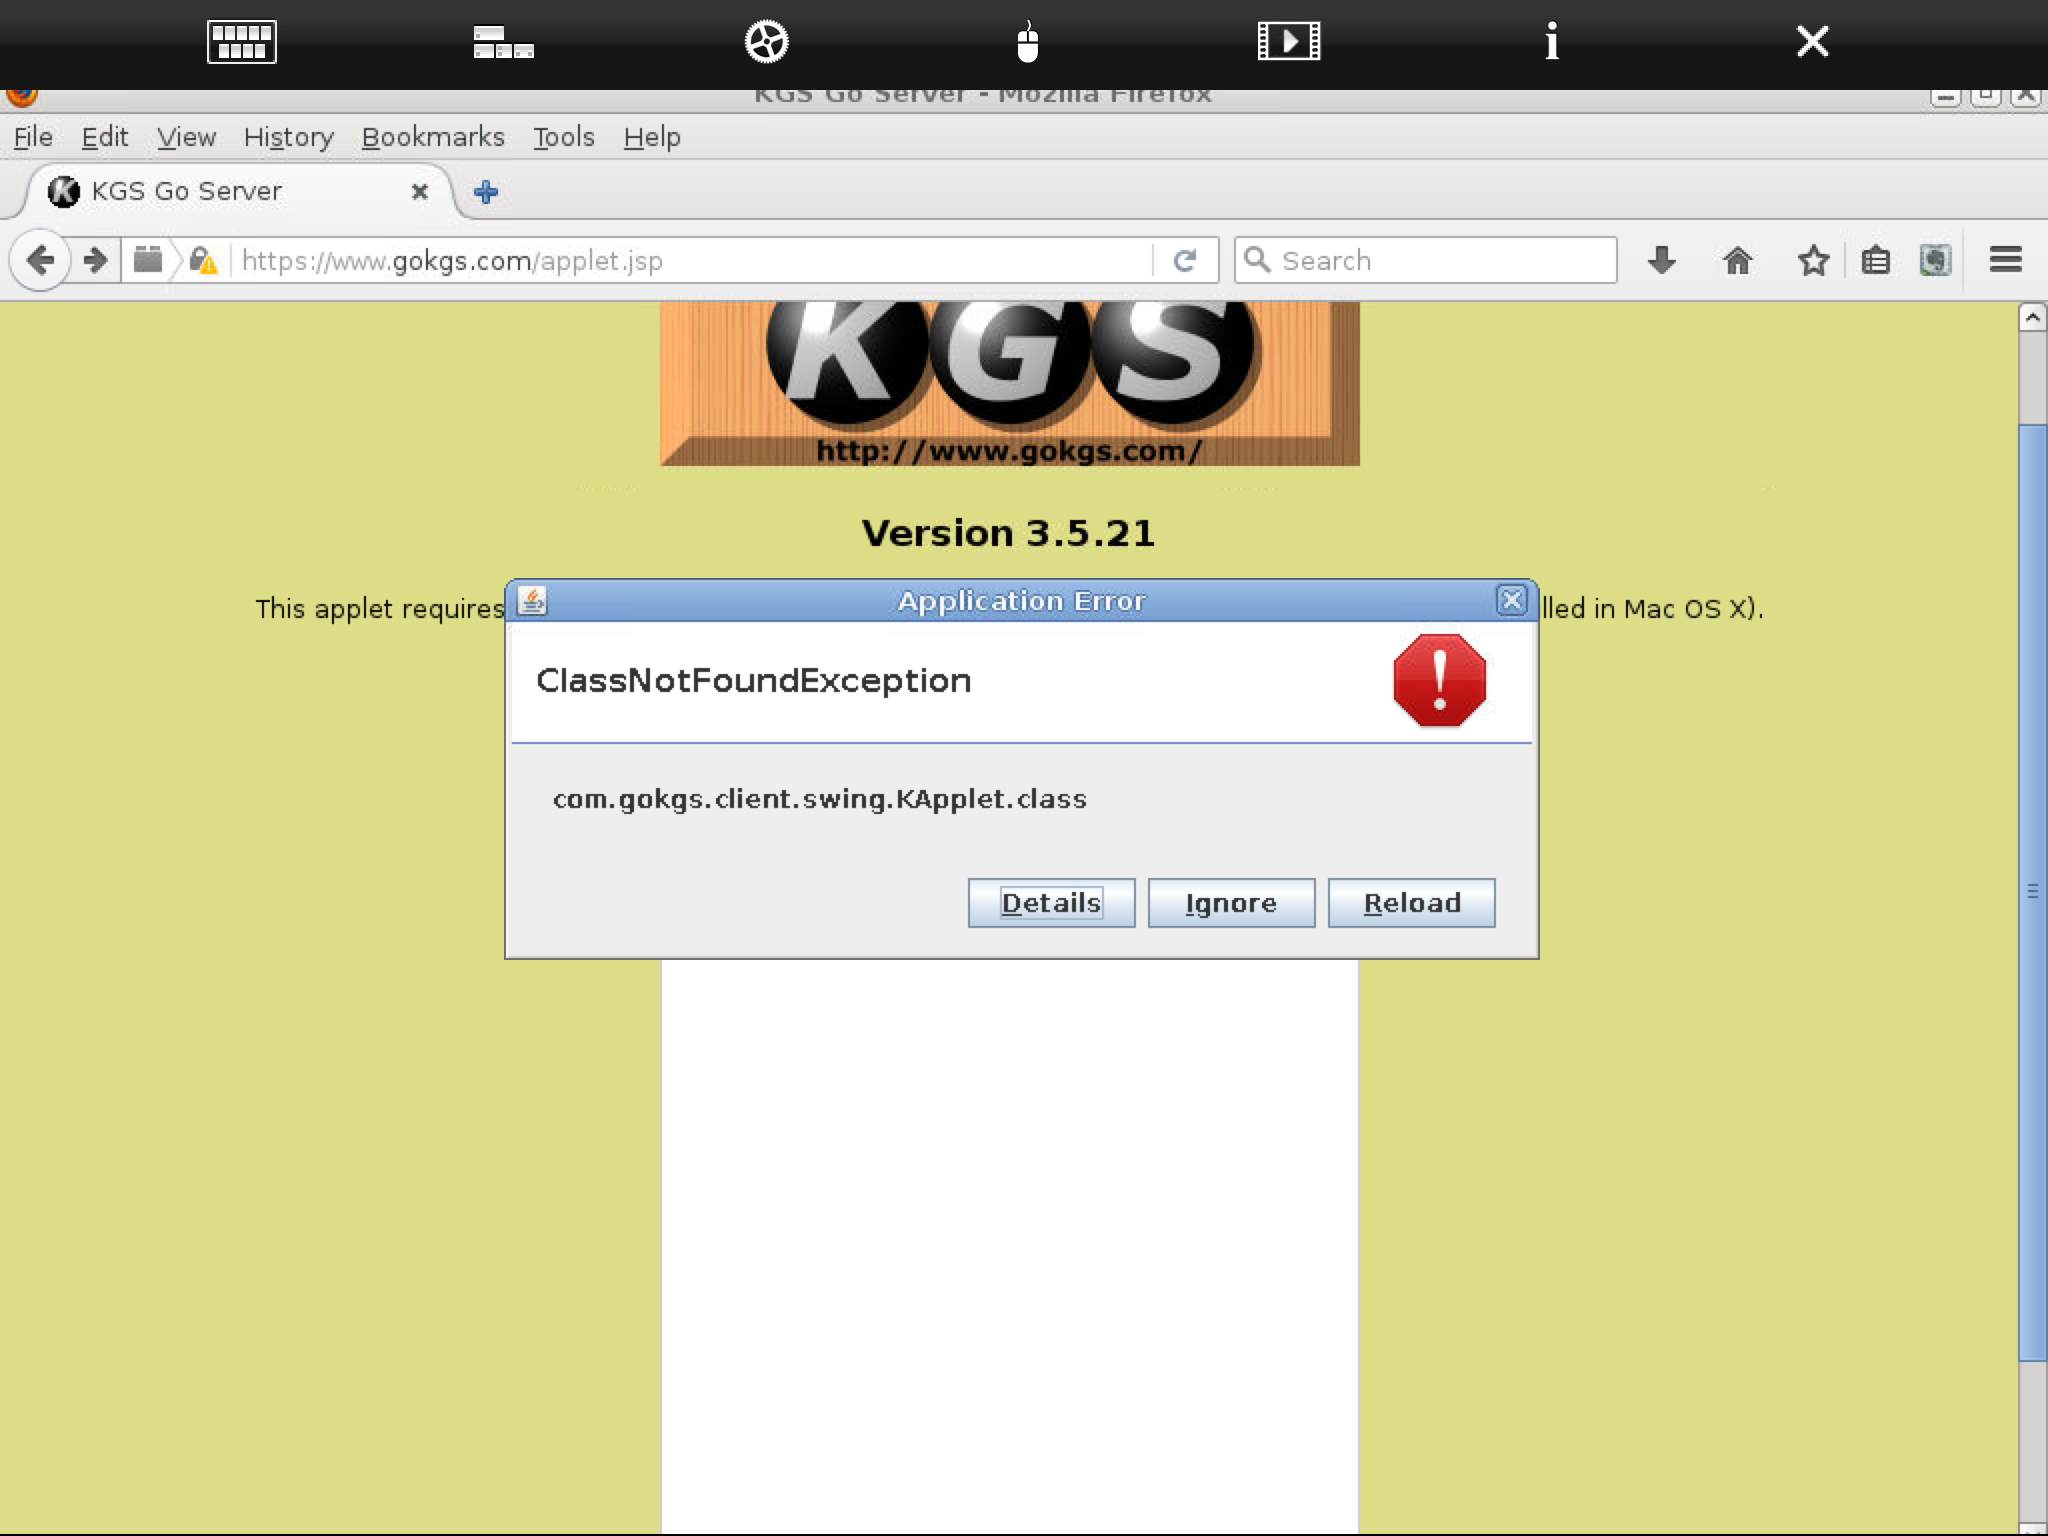2048x1536 pixels.
Task: Open the Bookmarks menu
Action: pos(433,137)
